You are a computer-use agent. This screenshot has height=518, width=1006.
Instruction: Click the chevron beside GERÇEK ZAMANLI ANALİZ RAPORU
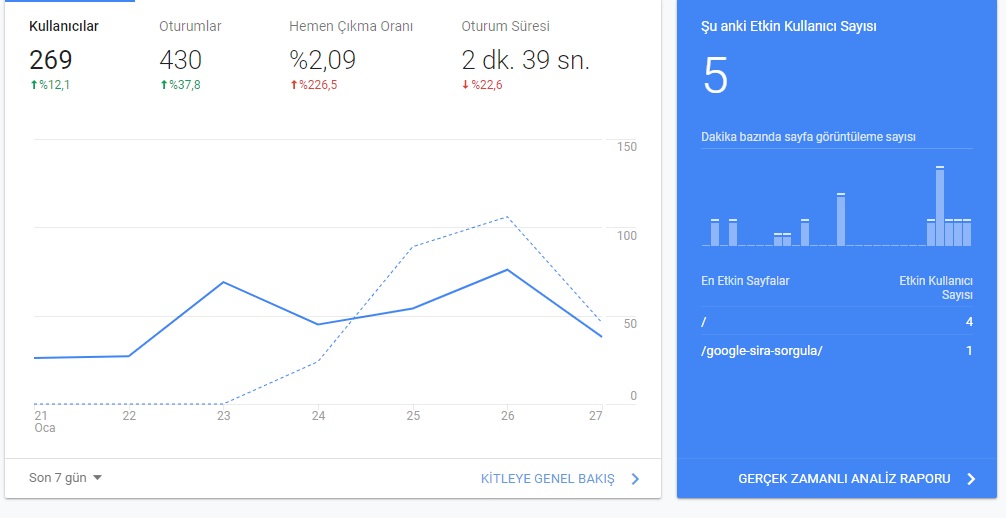(971, 479)
